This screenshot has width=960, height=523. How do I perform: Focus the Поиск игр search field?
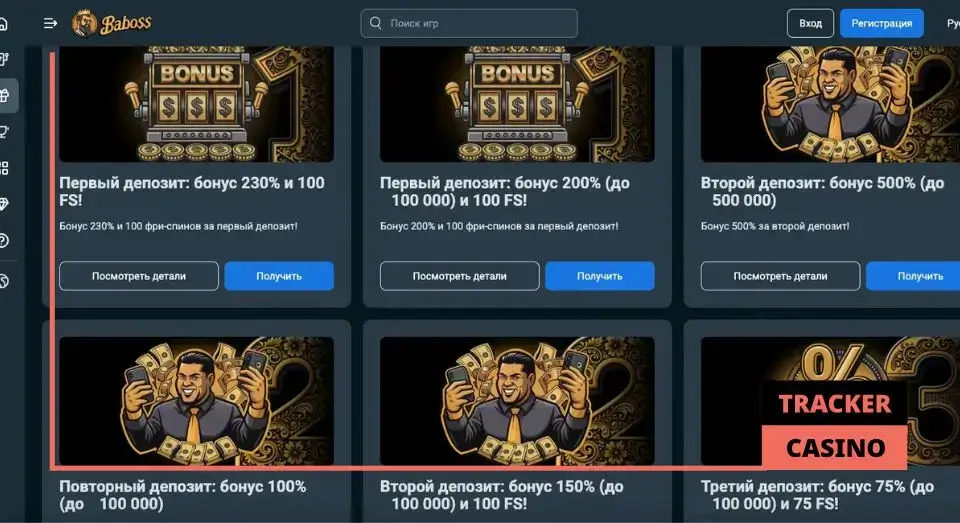click(469, 23)
